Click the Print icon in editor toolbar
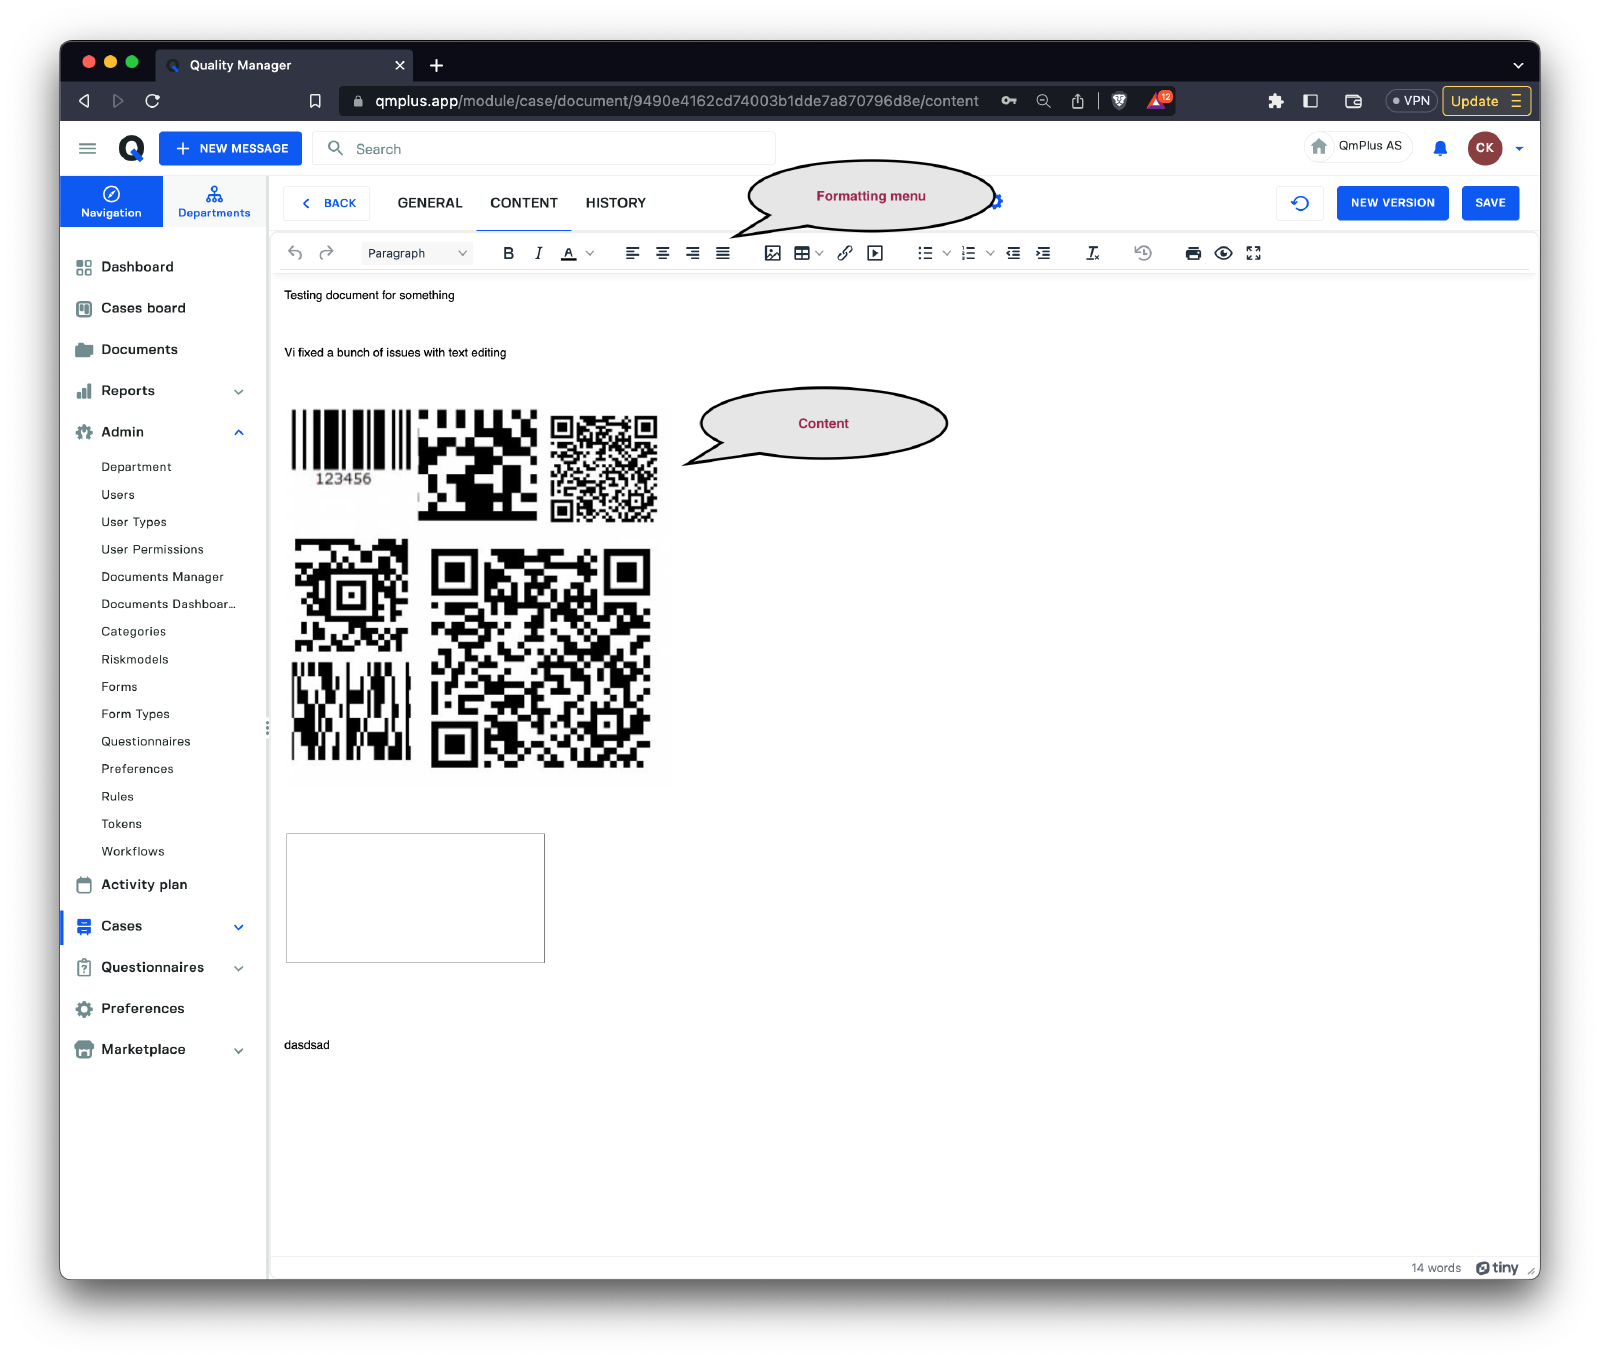 coord(1193,253)
